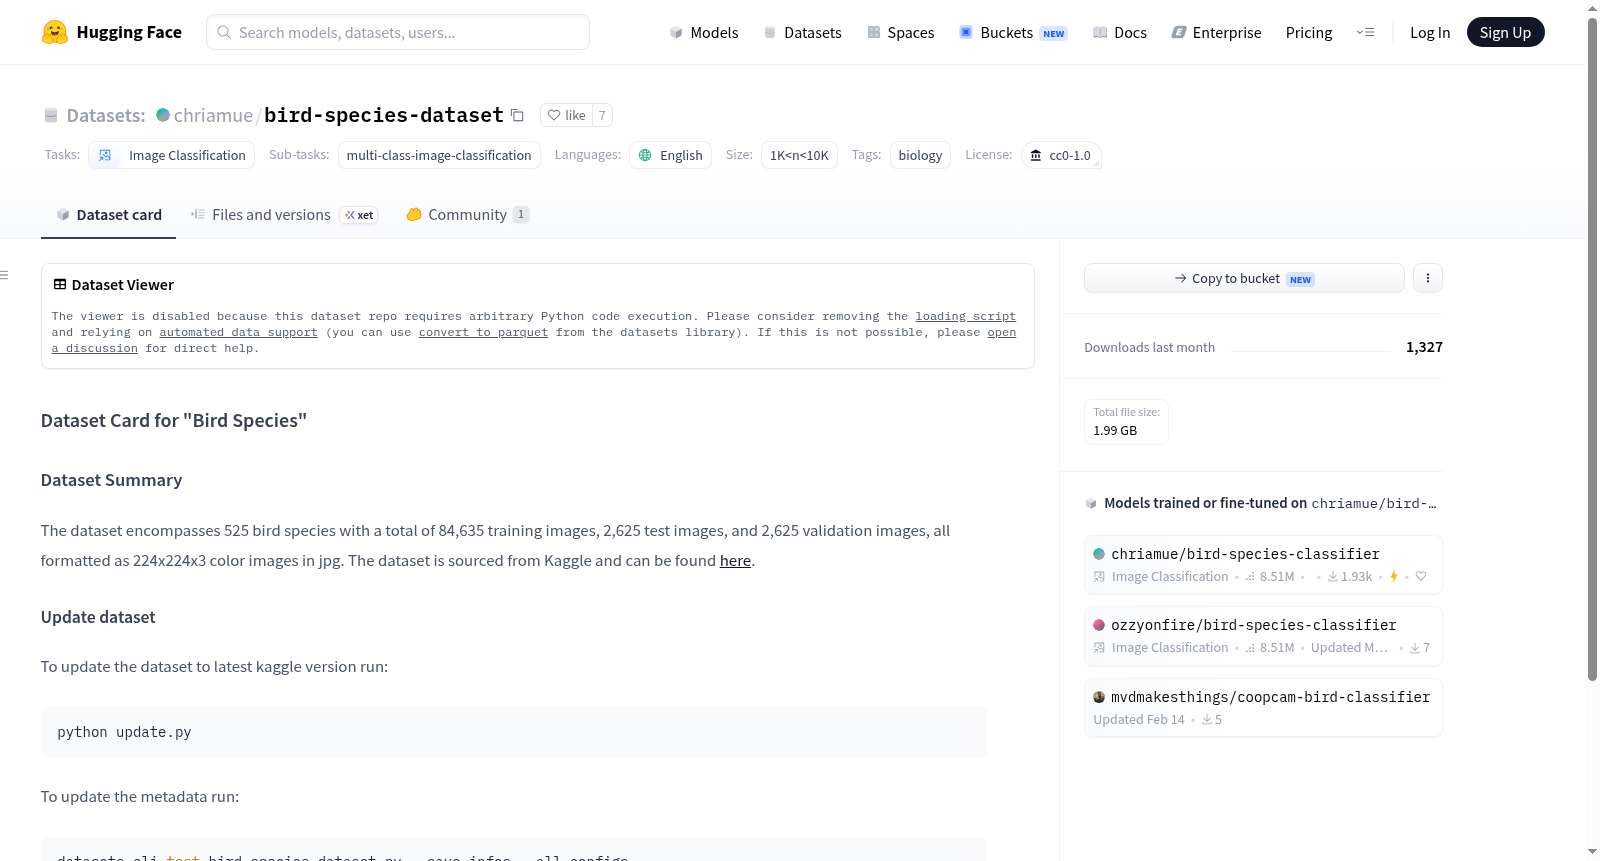Open the Enterprise page
This screenshot has width=1600, height=861.
(x=1216, y=33)
